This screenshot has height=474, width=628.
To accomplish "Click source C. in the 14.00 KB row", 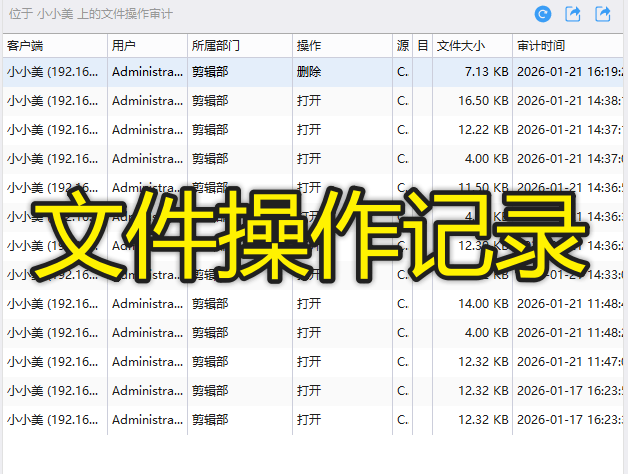I will 403,304.
